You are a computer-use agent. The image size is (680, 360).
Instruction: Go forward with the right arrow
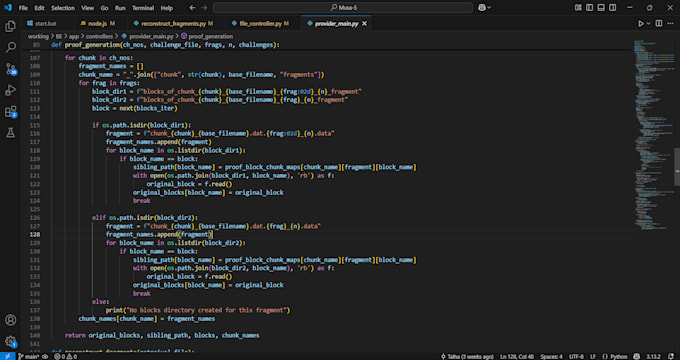204,8
